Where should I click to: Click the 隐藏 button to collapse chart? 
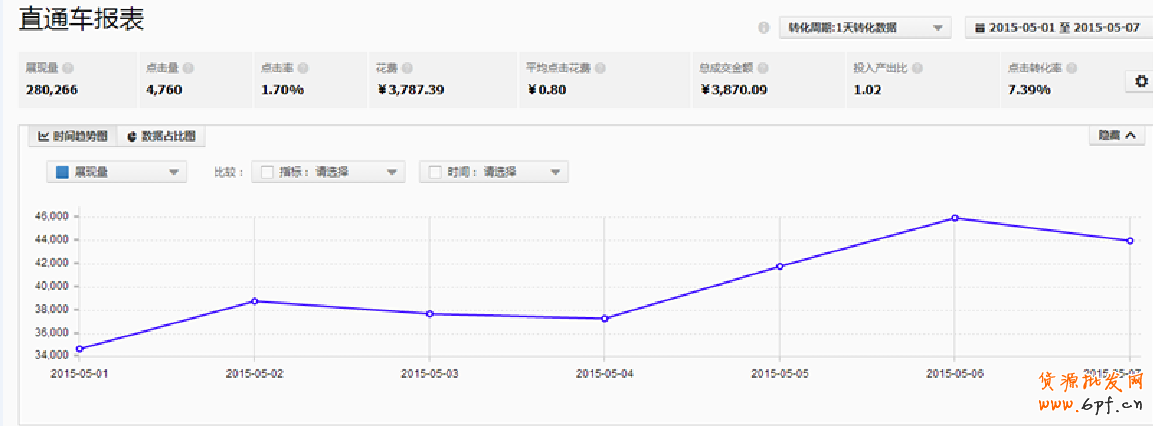pyautogui.click(x=1116, y=135)
